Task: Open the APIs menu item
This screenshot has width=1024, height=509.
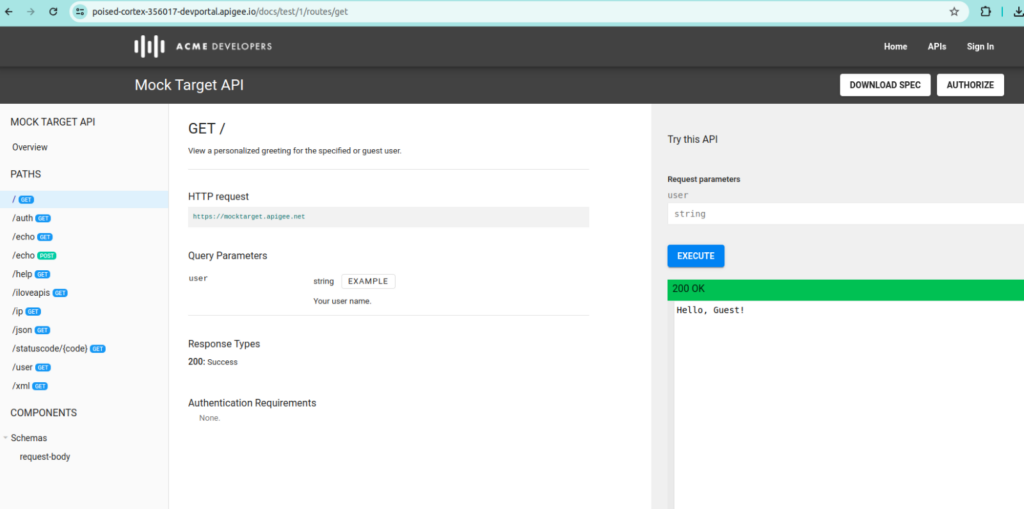Action: [937, 46]
